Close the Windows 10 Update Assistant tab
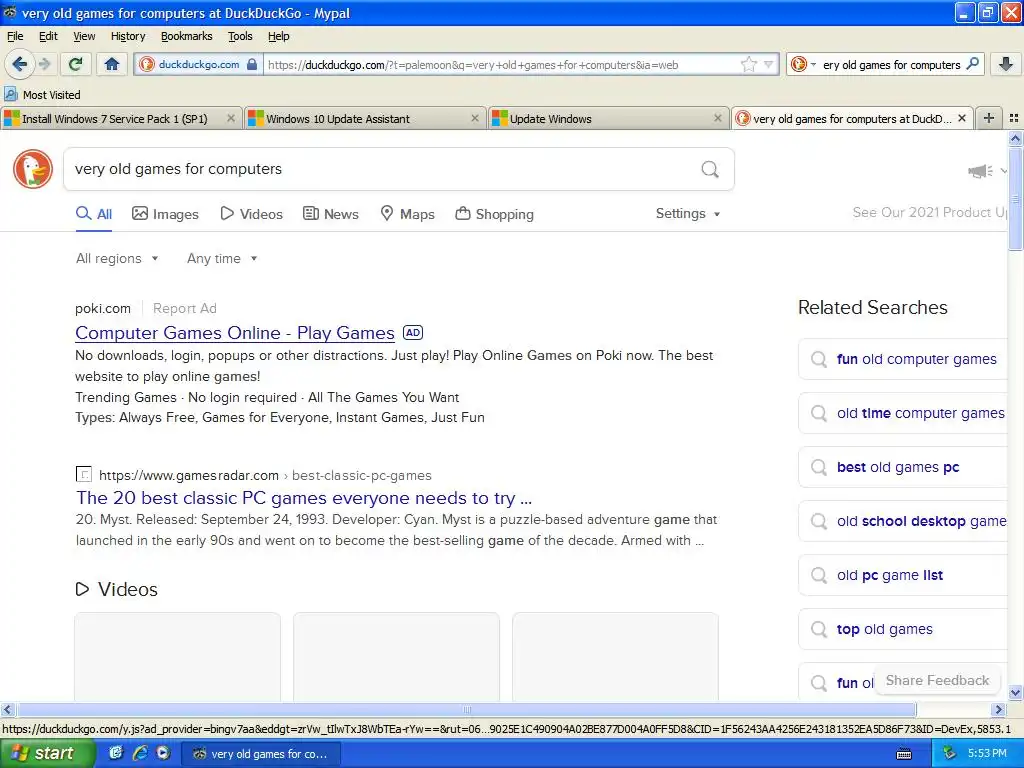 475,118
